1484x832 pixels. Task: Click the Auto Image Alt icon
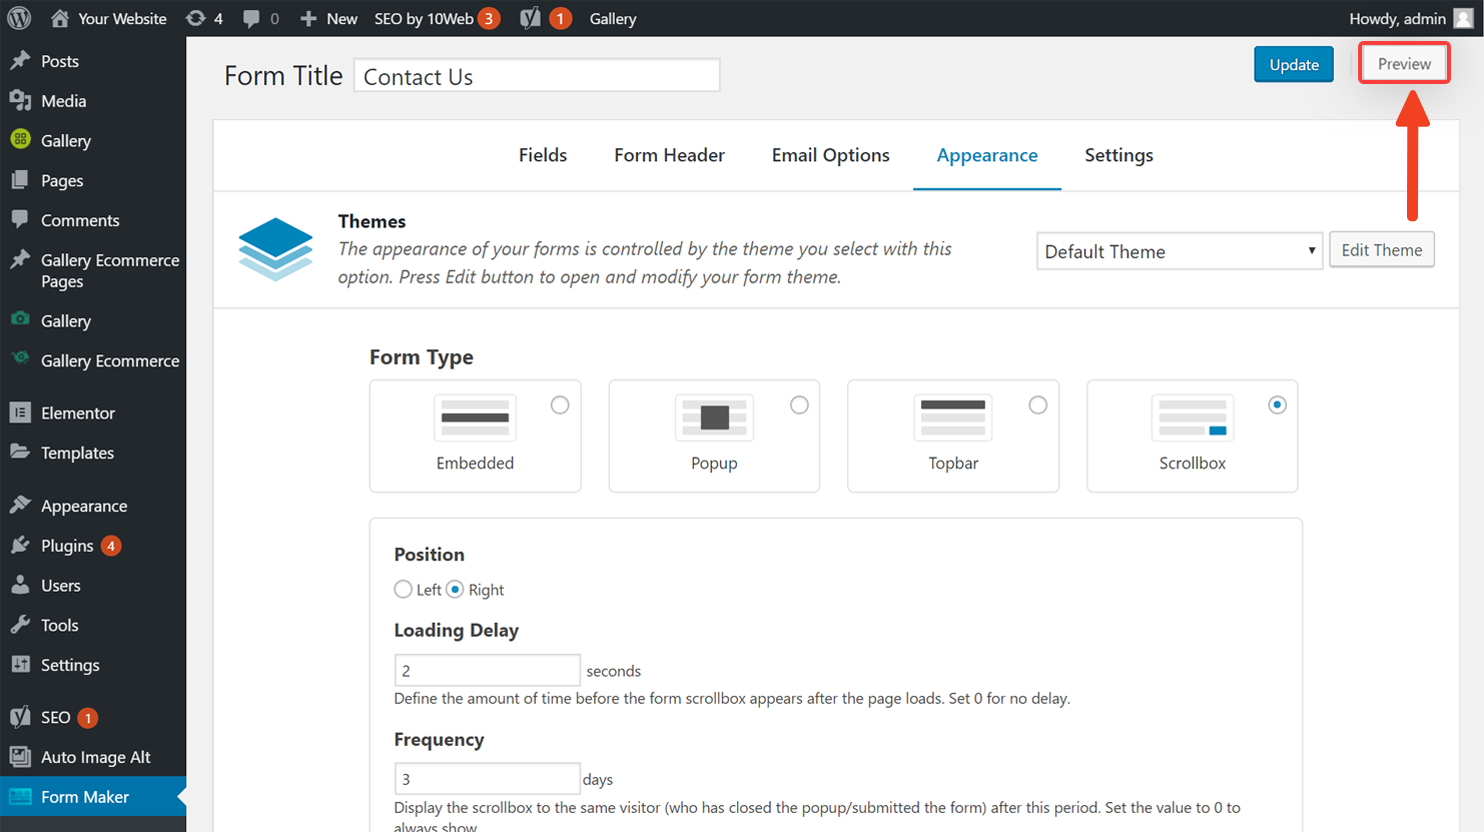click(x=20, y=757)
